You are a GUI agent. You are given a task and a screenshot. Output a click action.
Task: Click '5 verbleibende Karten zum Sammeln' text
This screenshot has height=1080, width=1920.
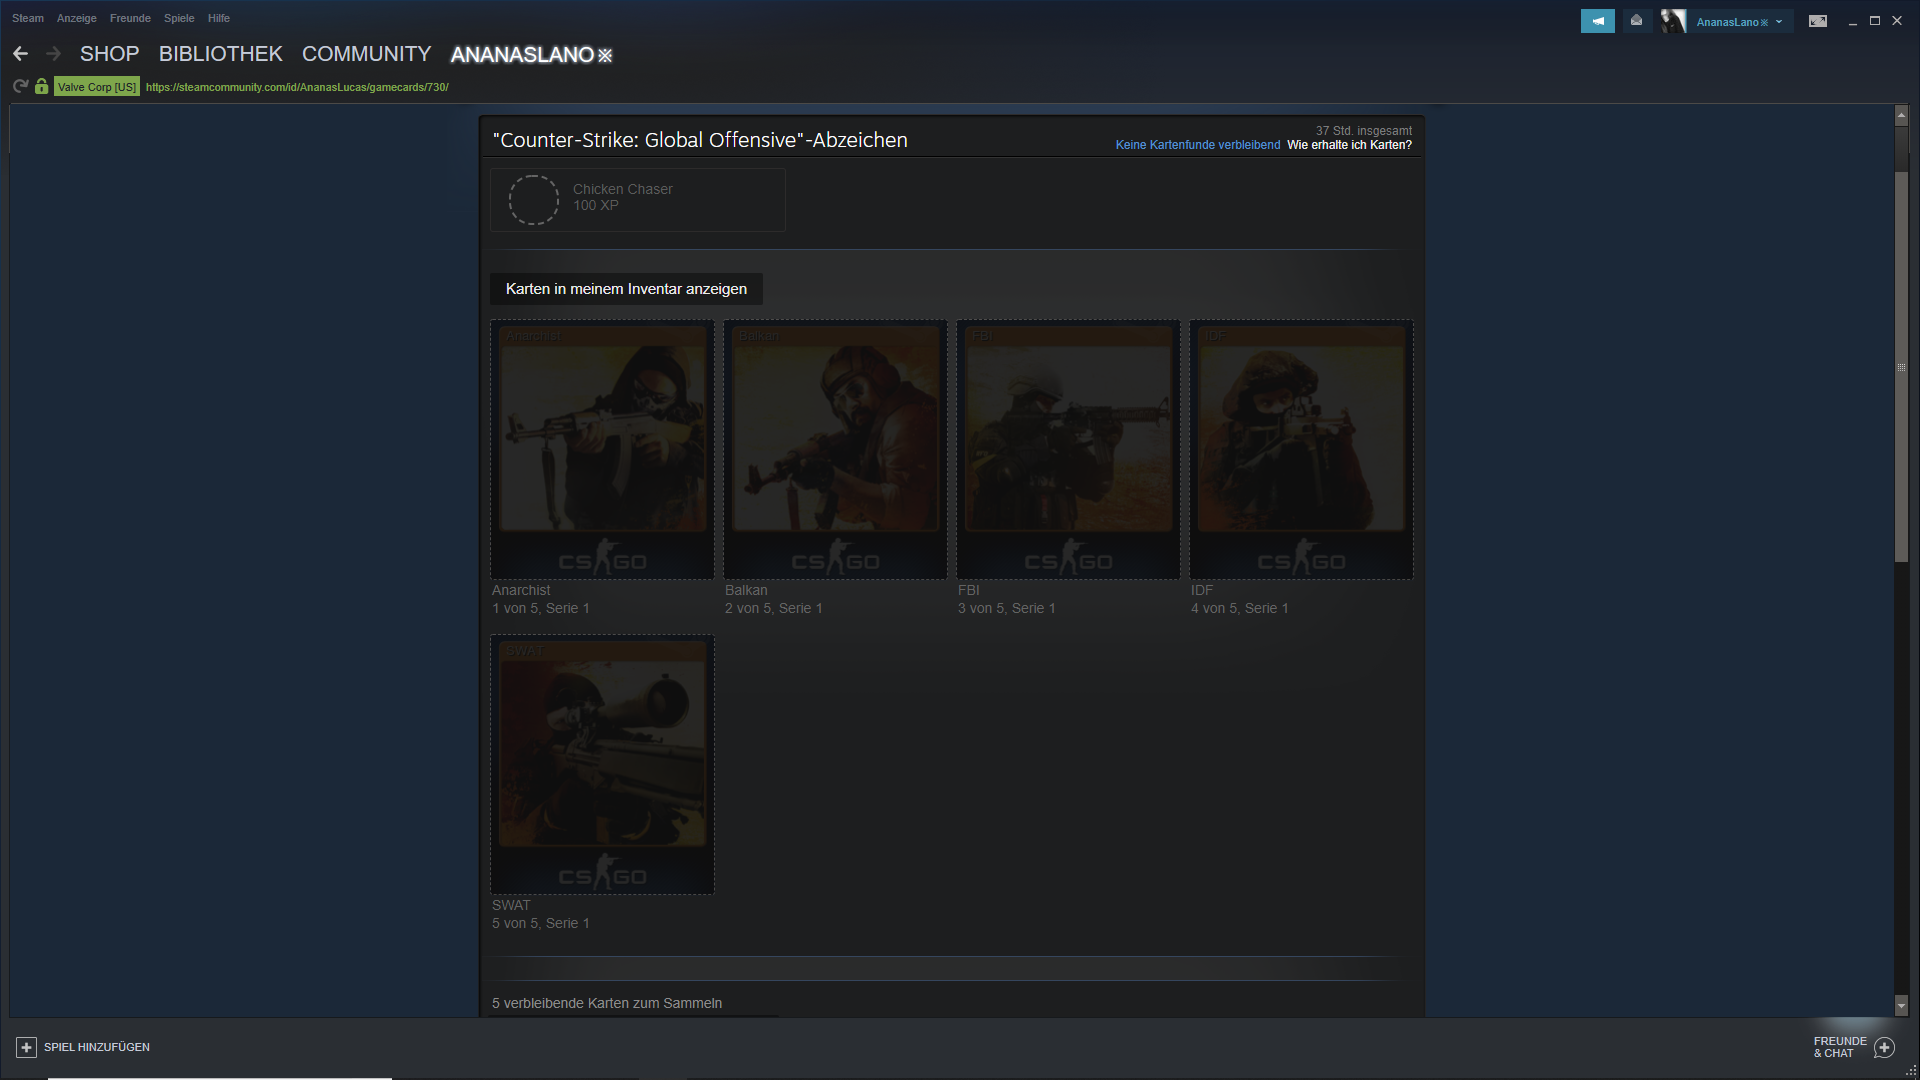click(607, 1003)
